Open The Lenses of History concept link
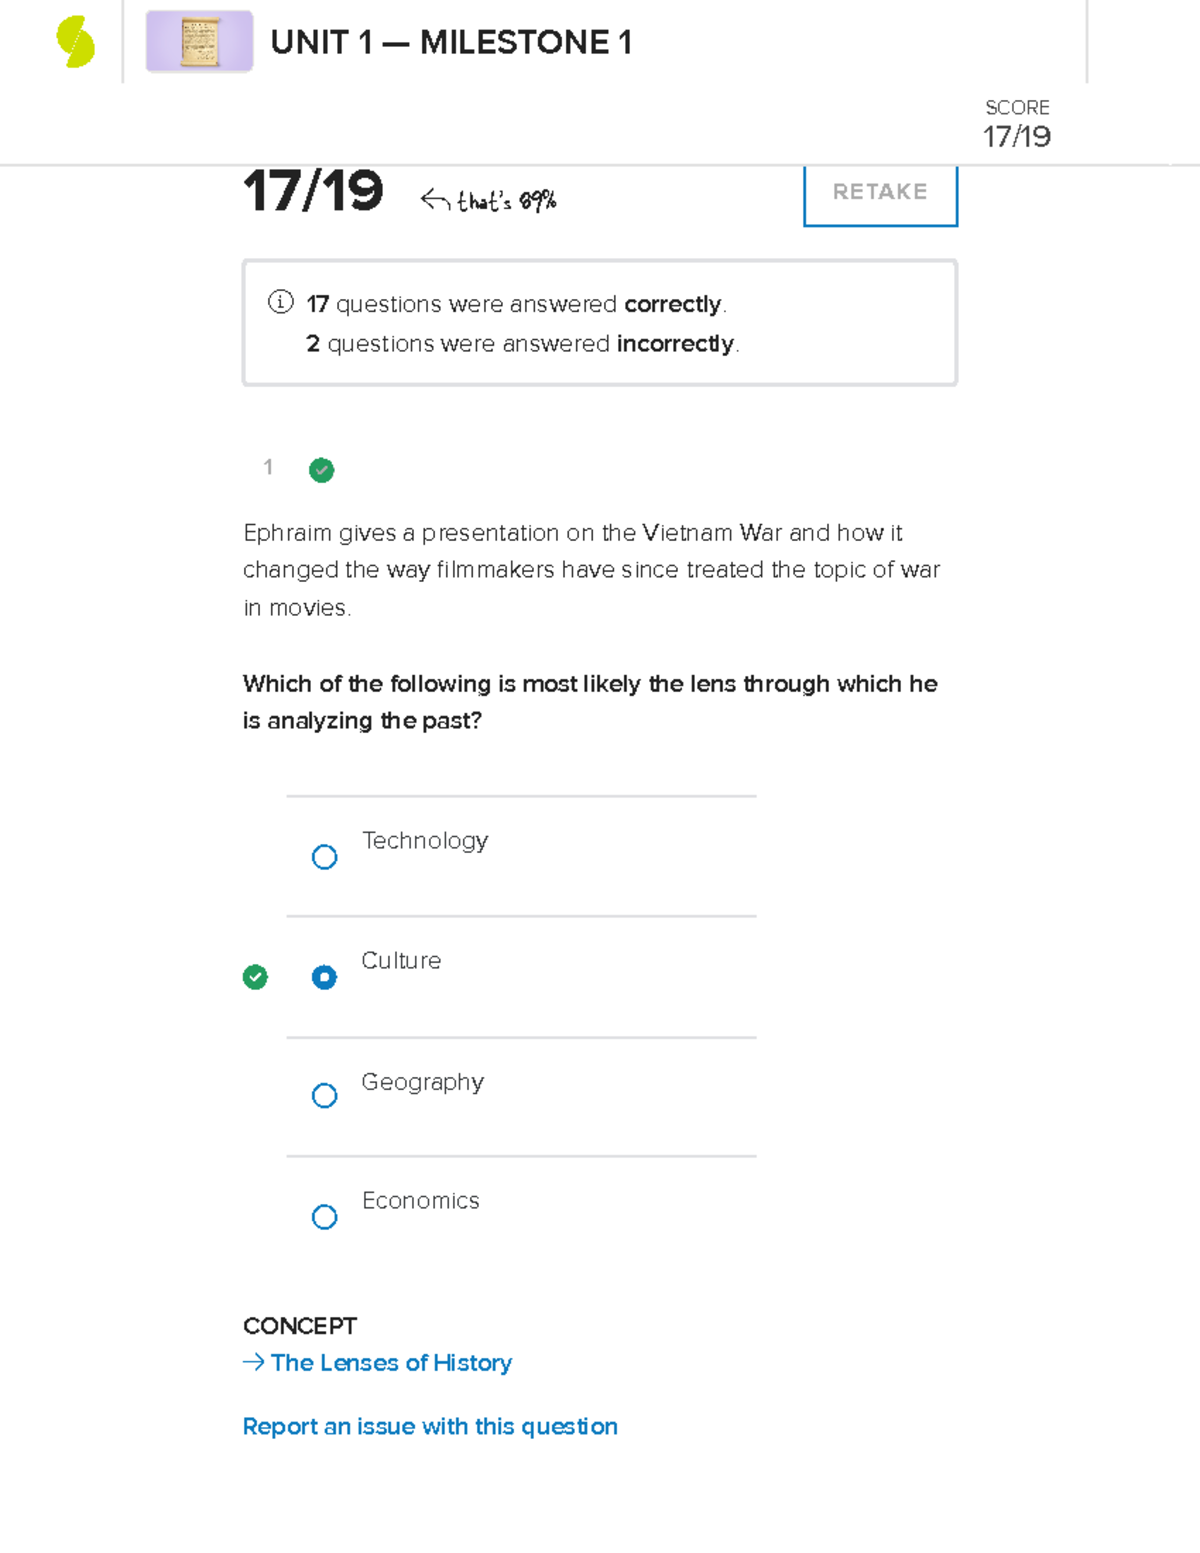Screen dimensions: 1200x1553 [x=391, y=1363]
